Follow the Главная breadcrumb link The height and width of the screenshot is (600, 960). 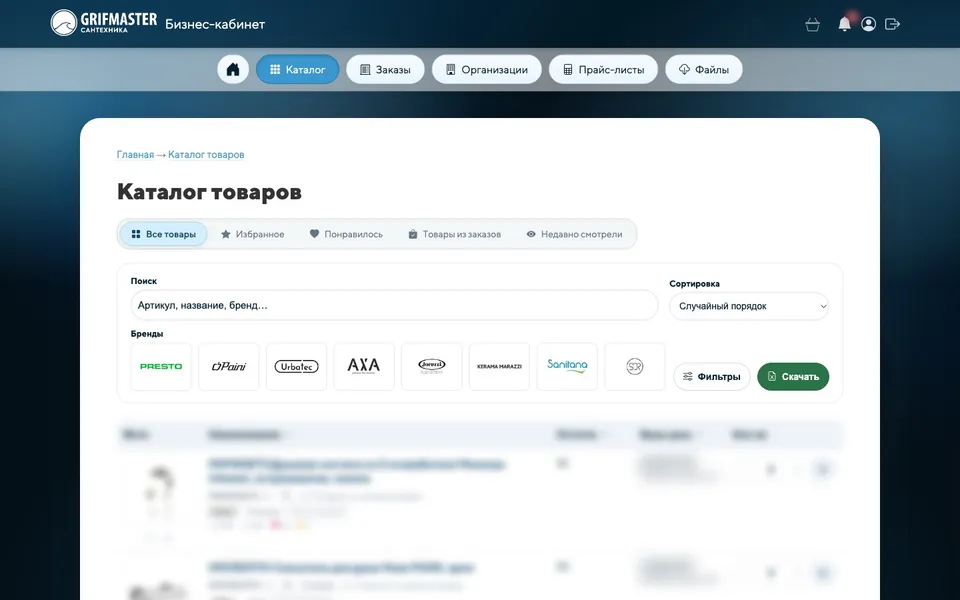(135, 155)
